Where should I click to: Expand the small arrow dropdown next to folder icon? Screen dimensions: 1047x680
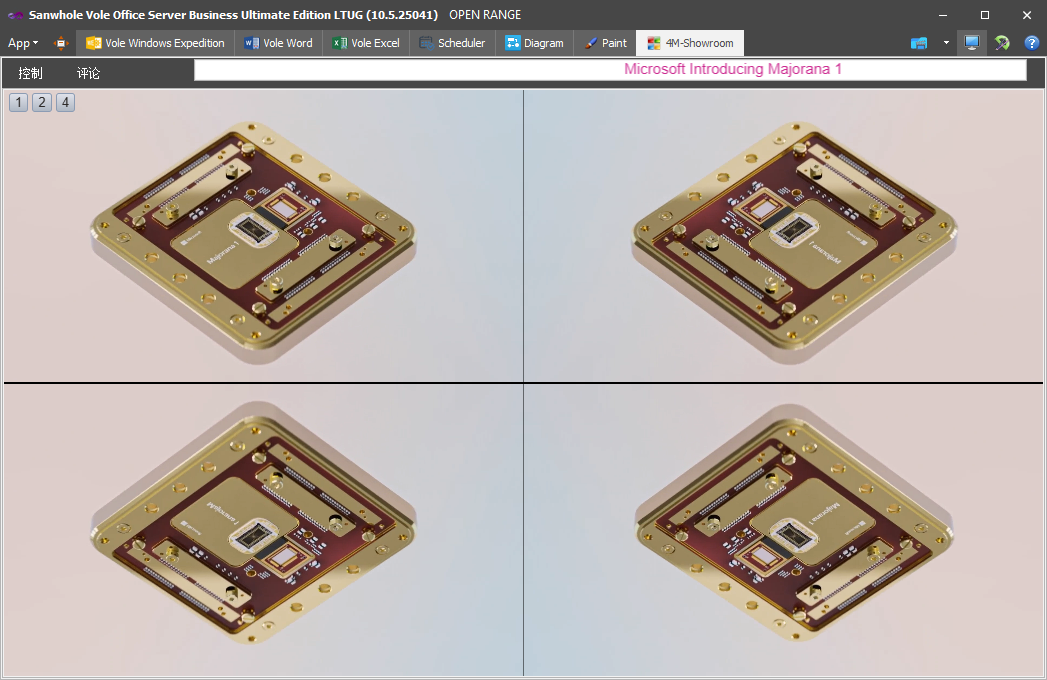point(946,43)
